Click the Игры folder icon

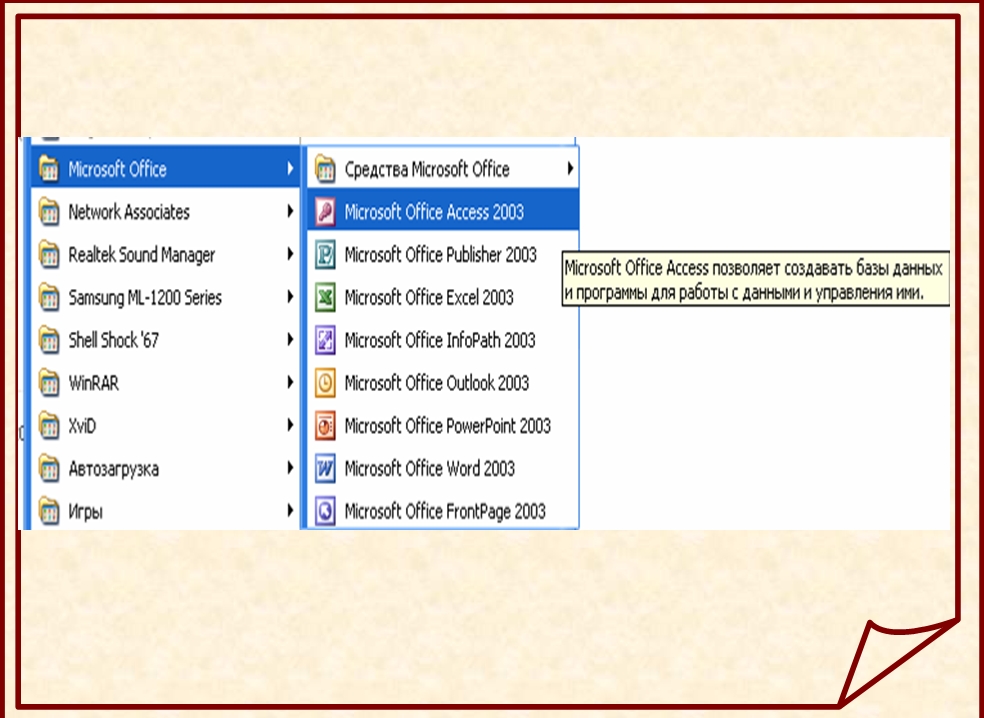point(49,511)
